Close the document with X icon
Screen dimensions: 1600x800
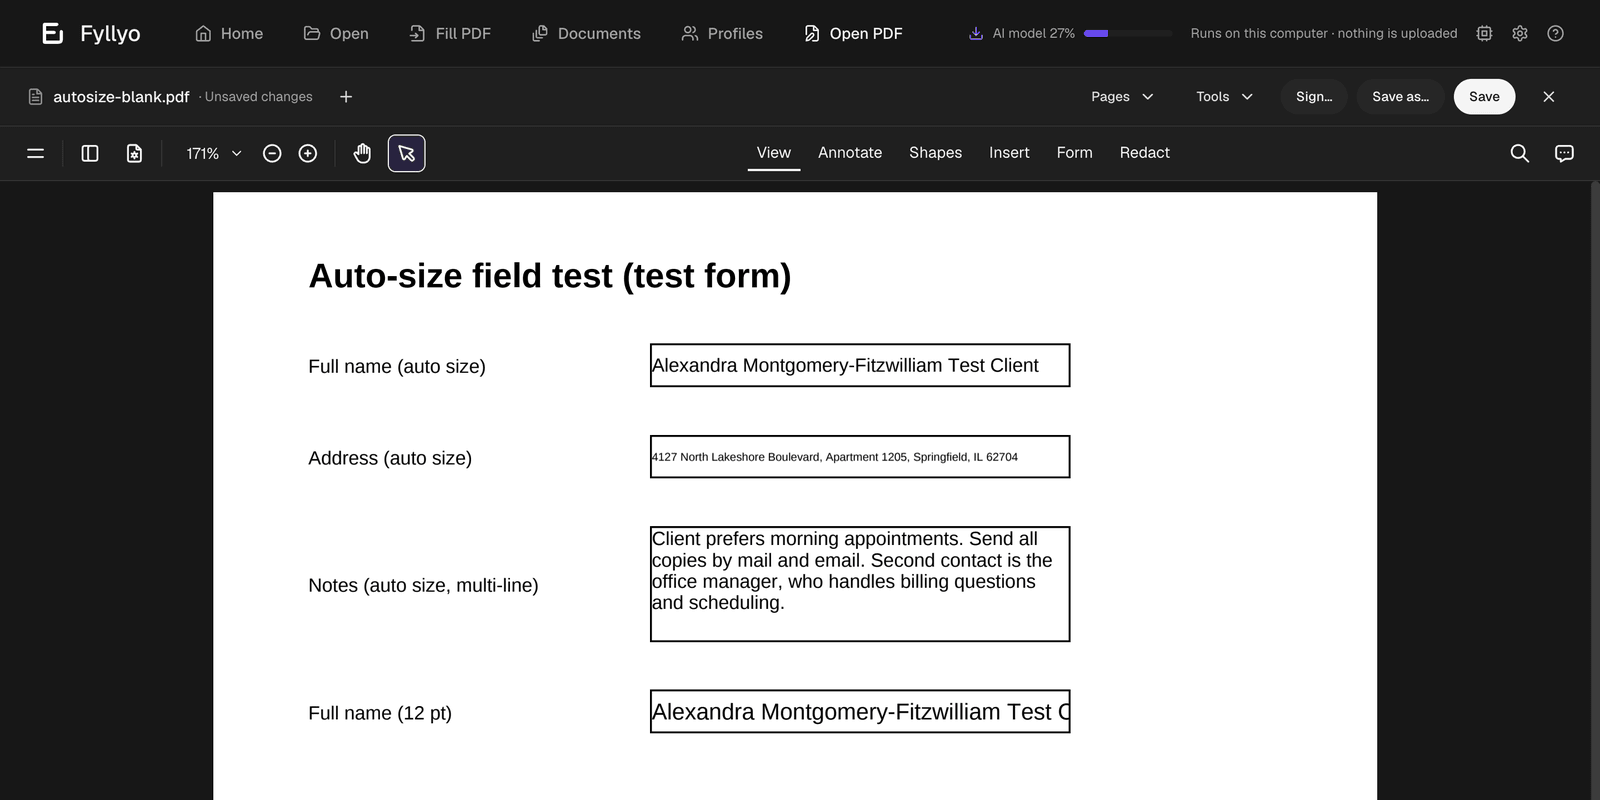click(x=1549, y=97)
